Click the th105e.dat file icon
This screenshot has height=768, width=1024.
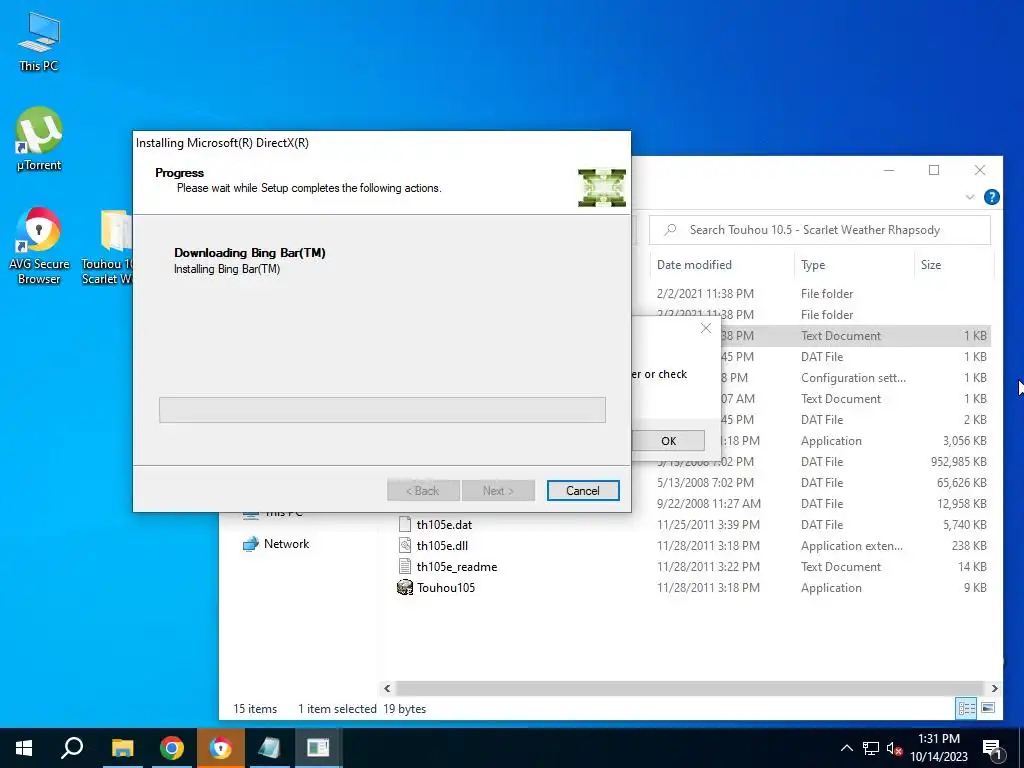tap(405, 524)
